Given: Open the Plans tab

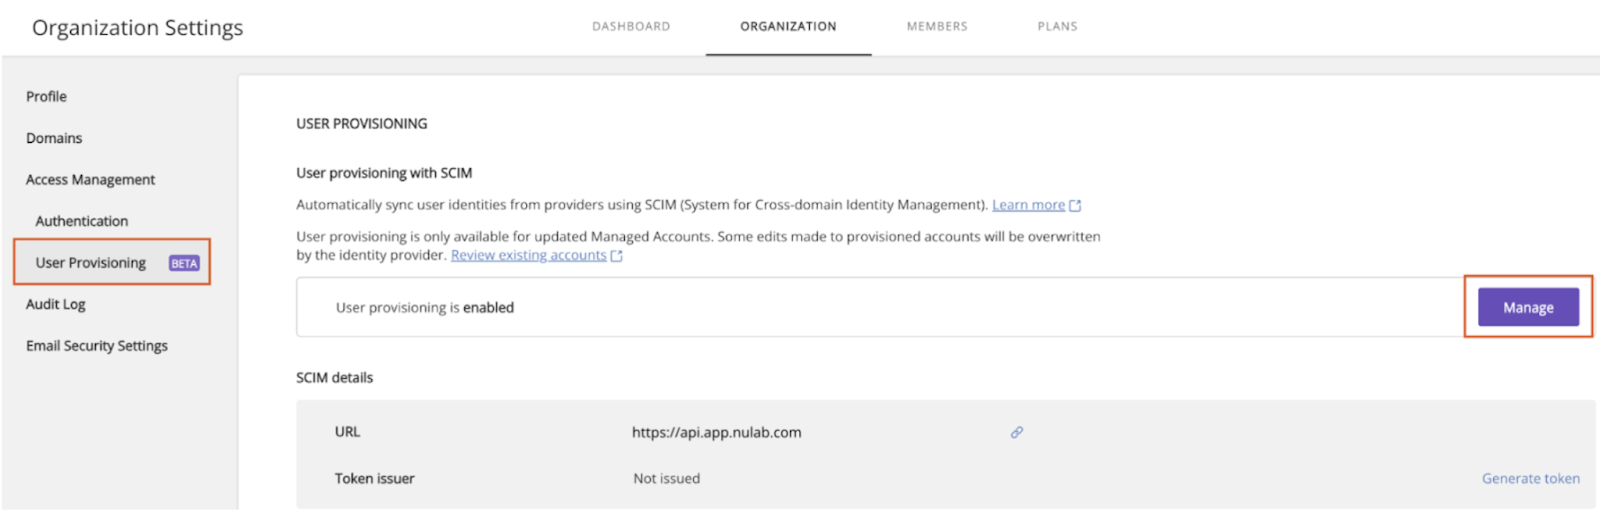Looking at the screenshot, I should [x=1057, y=26].
